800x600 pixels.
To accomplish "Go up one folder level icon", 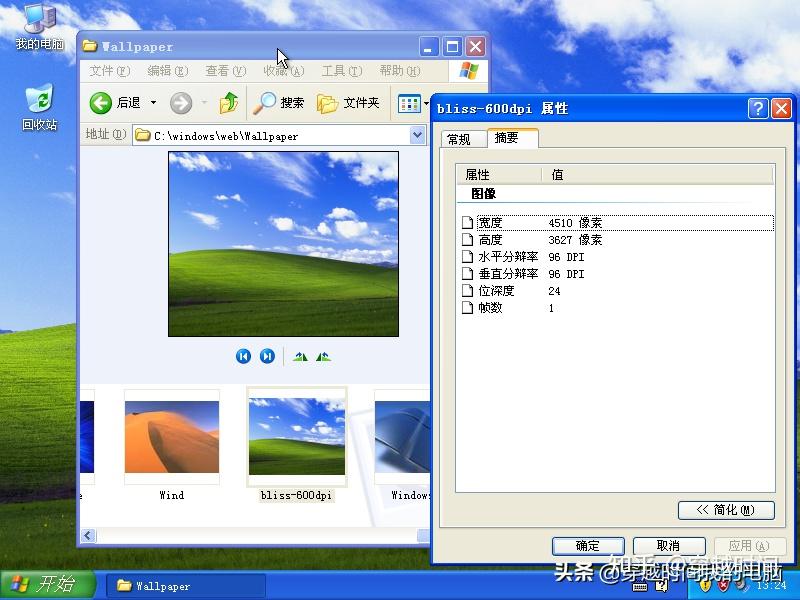I will tap(229, 103).
